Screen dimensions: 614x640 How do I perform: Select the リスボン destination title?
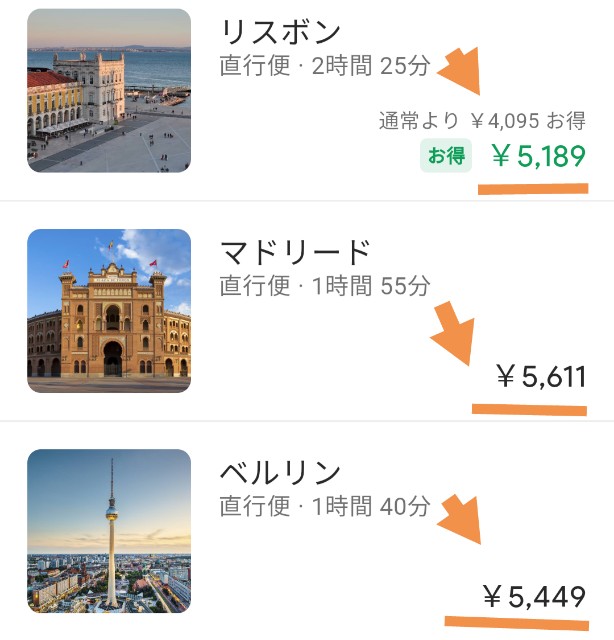[280, 32]
